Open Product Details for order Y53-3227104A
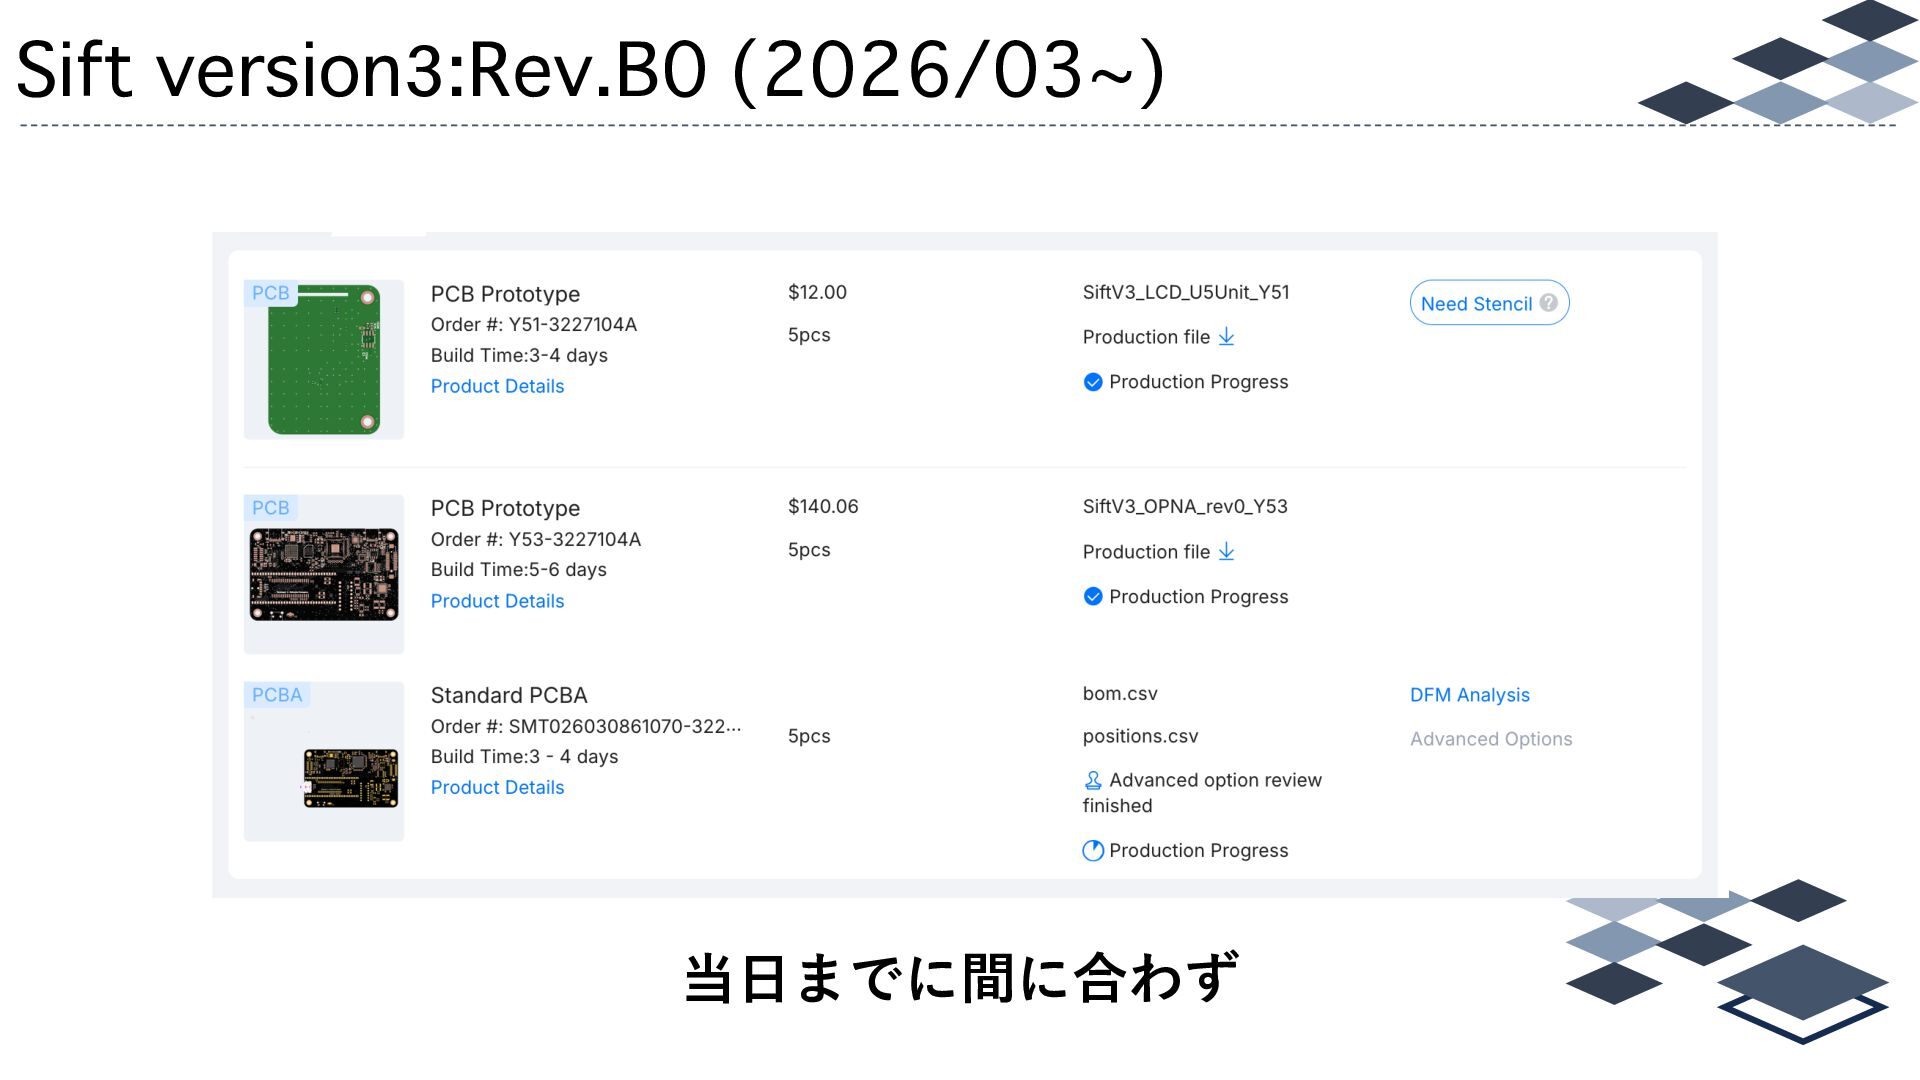 pos(497,601)
